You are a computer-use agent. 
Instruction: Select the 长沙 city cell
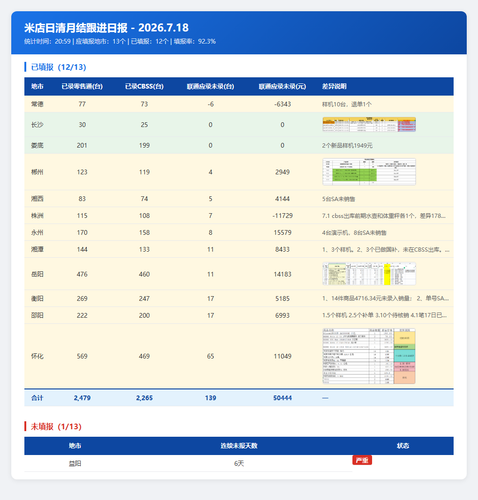coord(37,125)
